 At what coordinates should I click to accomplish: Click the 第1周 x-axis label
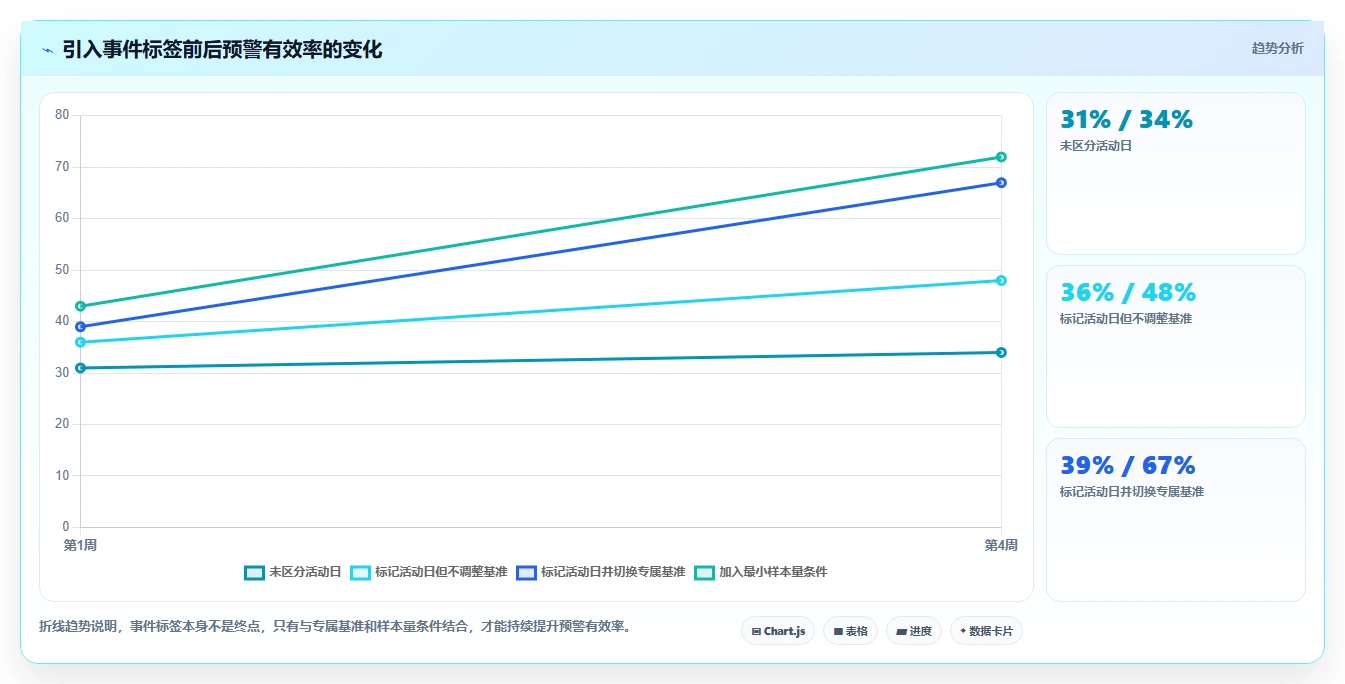tap(80, 545)
